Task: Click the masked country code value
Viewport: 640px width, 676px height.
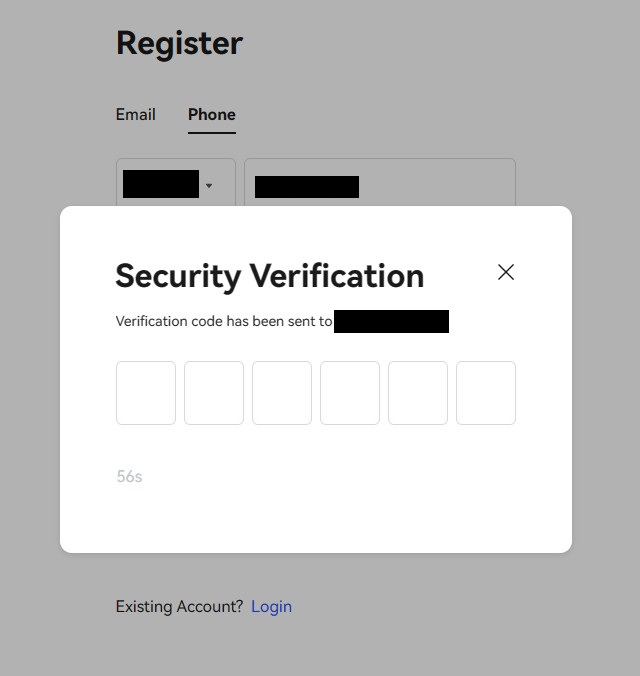Action: point(161,185)
